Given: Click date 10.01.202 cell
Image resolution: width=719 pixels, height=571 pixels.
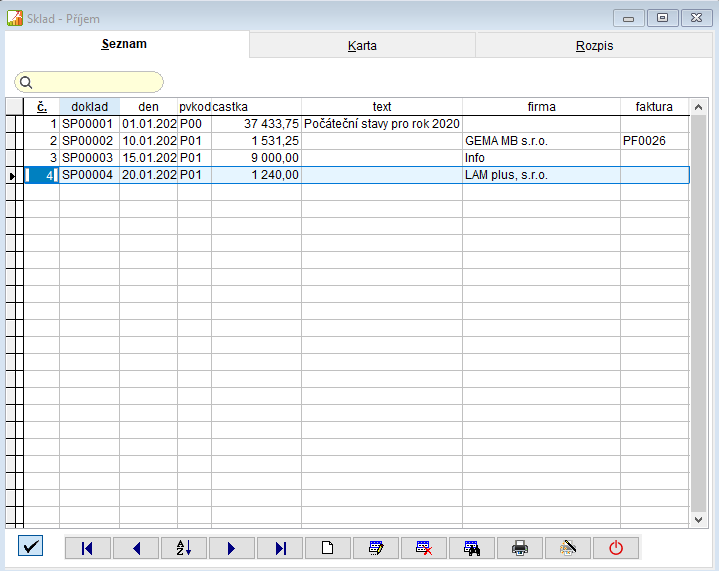Looking at the screenshot, I should tap(149, 141).
